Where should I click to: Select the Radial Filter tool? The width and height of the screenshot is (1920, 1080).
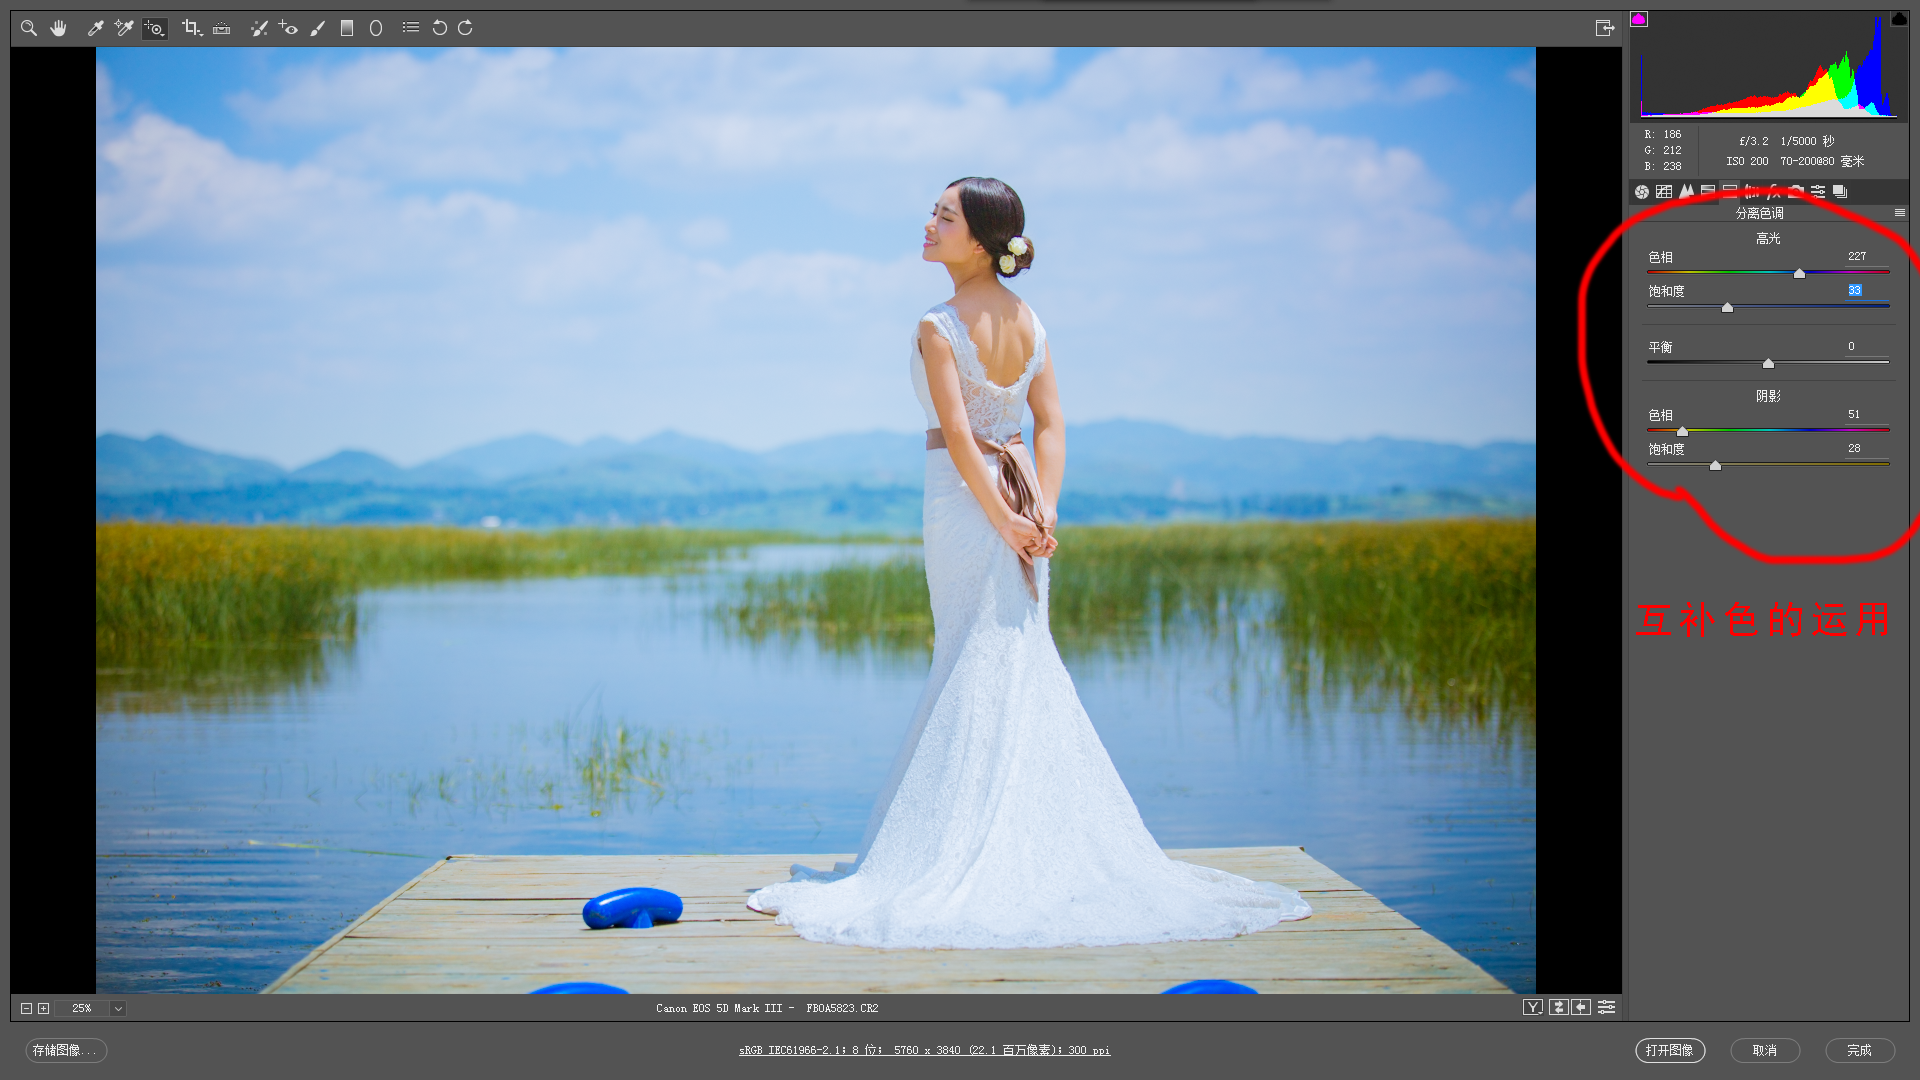click(x=376, y=28)
